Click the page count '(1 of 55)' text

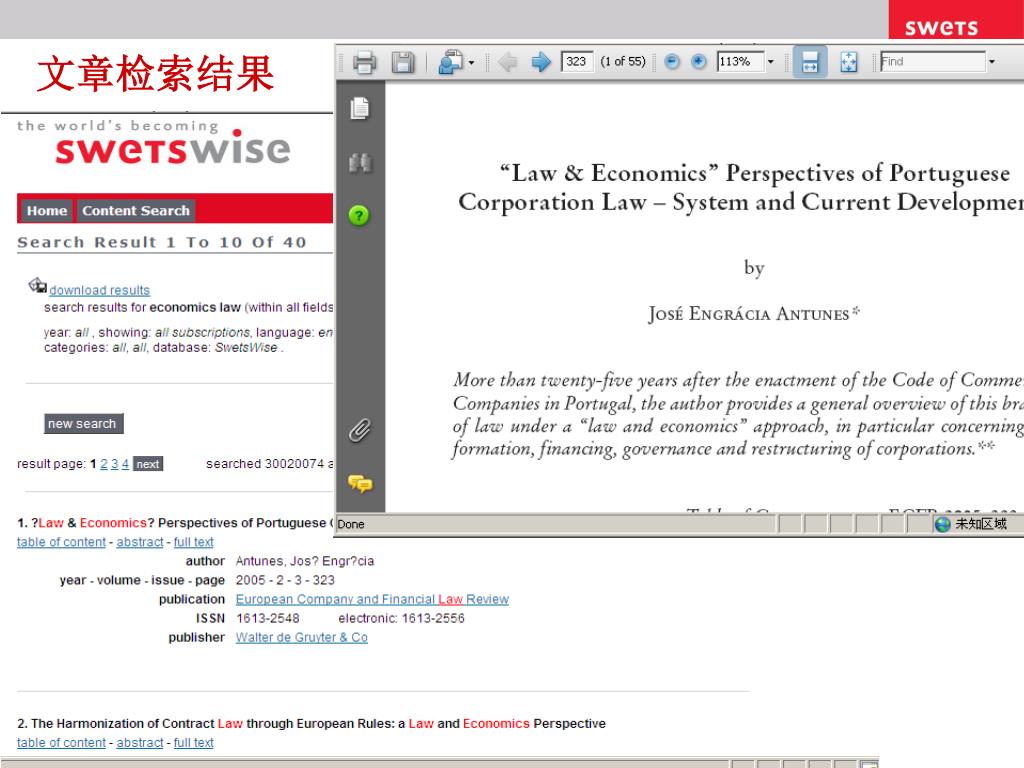[x=622, y=61]
